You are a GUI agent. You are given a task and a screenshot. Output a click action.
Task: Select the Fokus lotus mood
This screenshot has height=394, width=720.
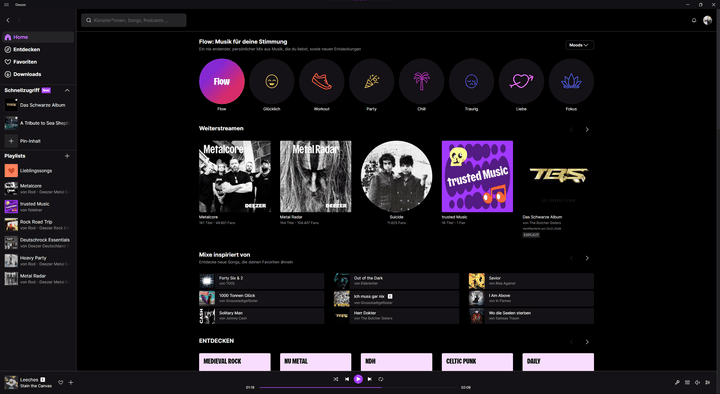click(571, 81)
